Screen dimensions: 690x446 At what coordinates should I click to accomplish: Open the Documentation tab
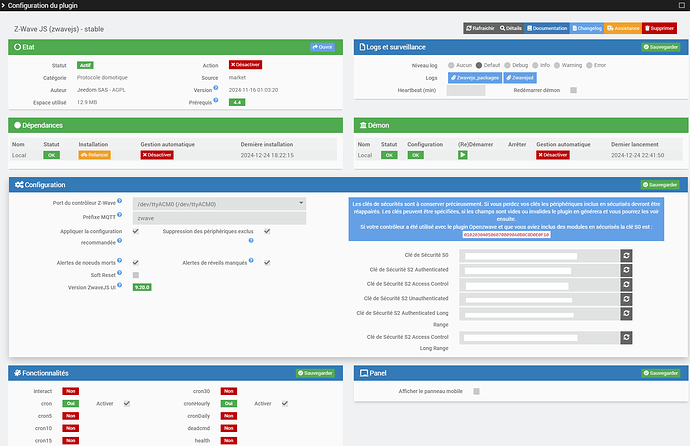[x=547, y=28]
